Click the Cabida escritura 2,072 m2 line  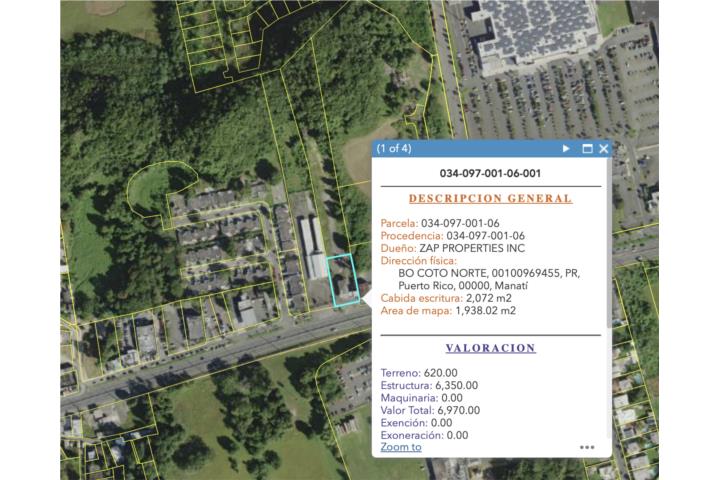point(446,298)
